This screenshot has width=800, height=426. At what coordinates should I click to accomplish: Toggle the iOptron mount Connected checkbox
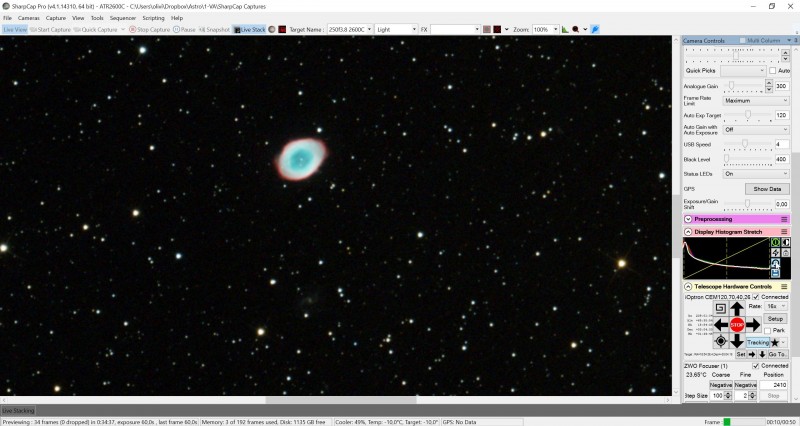pos(756,296)
